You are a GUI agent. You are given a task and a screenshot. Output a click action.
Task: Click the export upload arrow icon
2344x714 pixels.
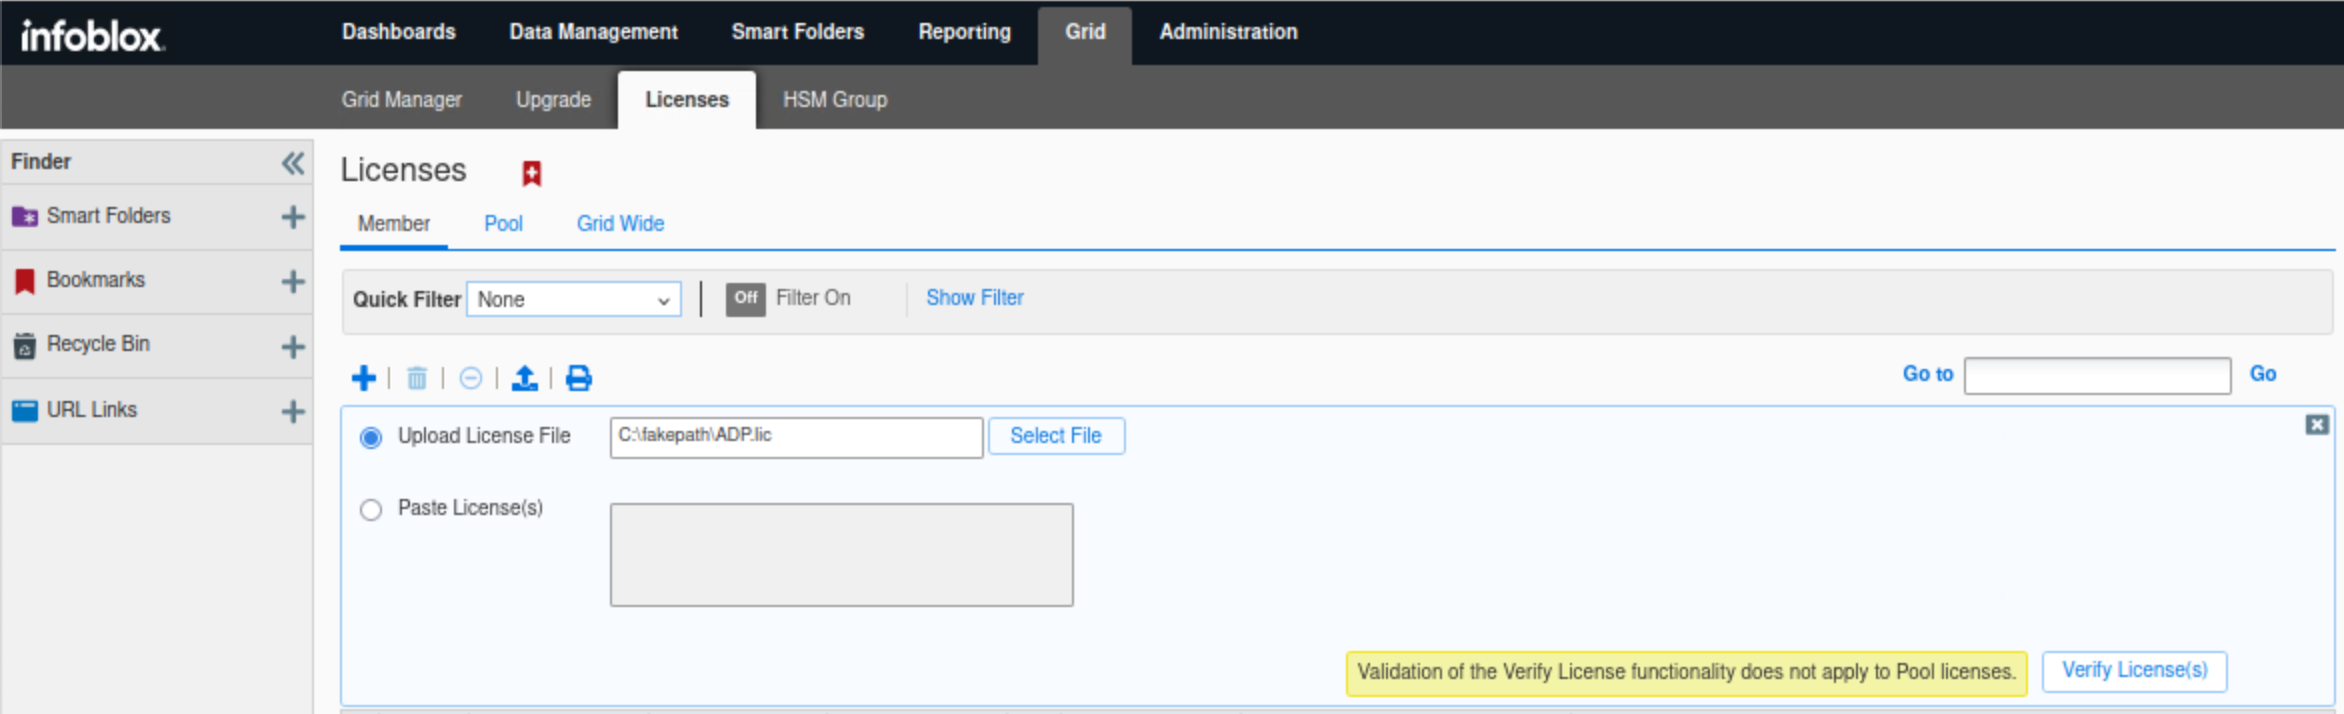[524, 378]
